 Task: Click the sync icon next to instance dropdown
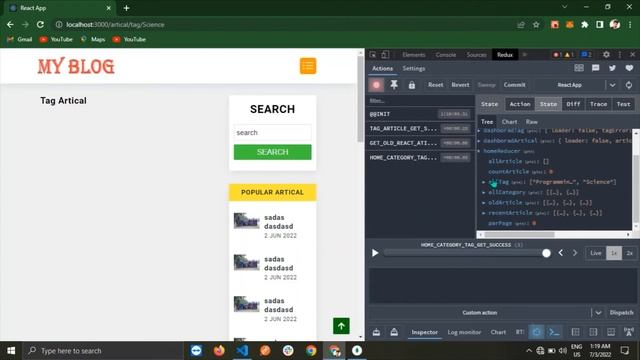[x=629, y=85]
